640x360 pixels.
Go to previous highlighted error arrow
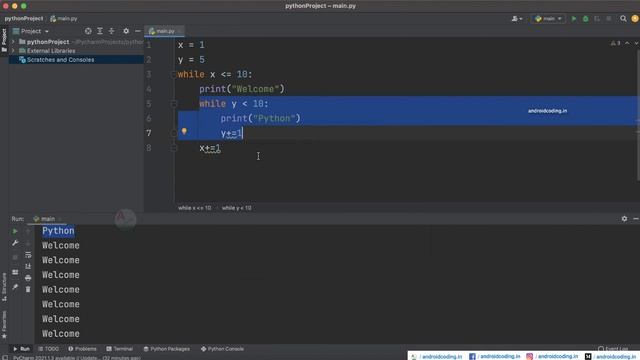[x=627, y=43]
